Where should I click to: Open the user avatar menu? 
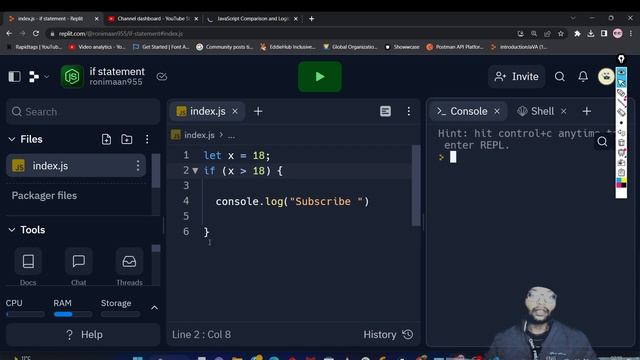(x=606, y=76)
